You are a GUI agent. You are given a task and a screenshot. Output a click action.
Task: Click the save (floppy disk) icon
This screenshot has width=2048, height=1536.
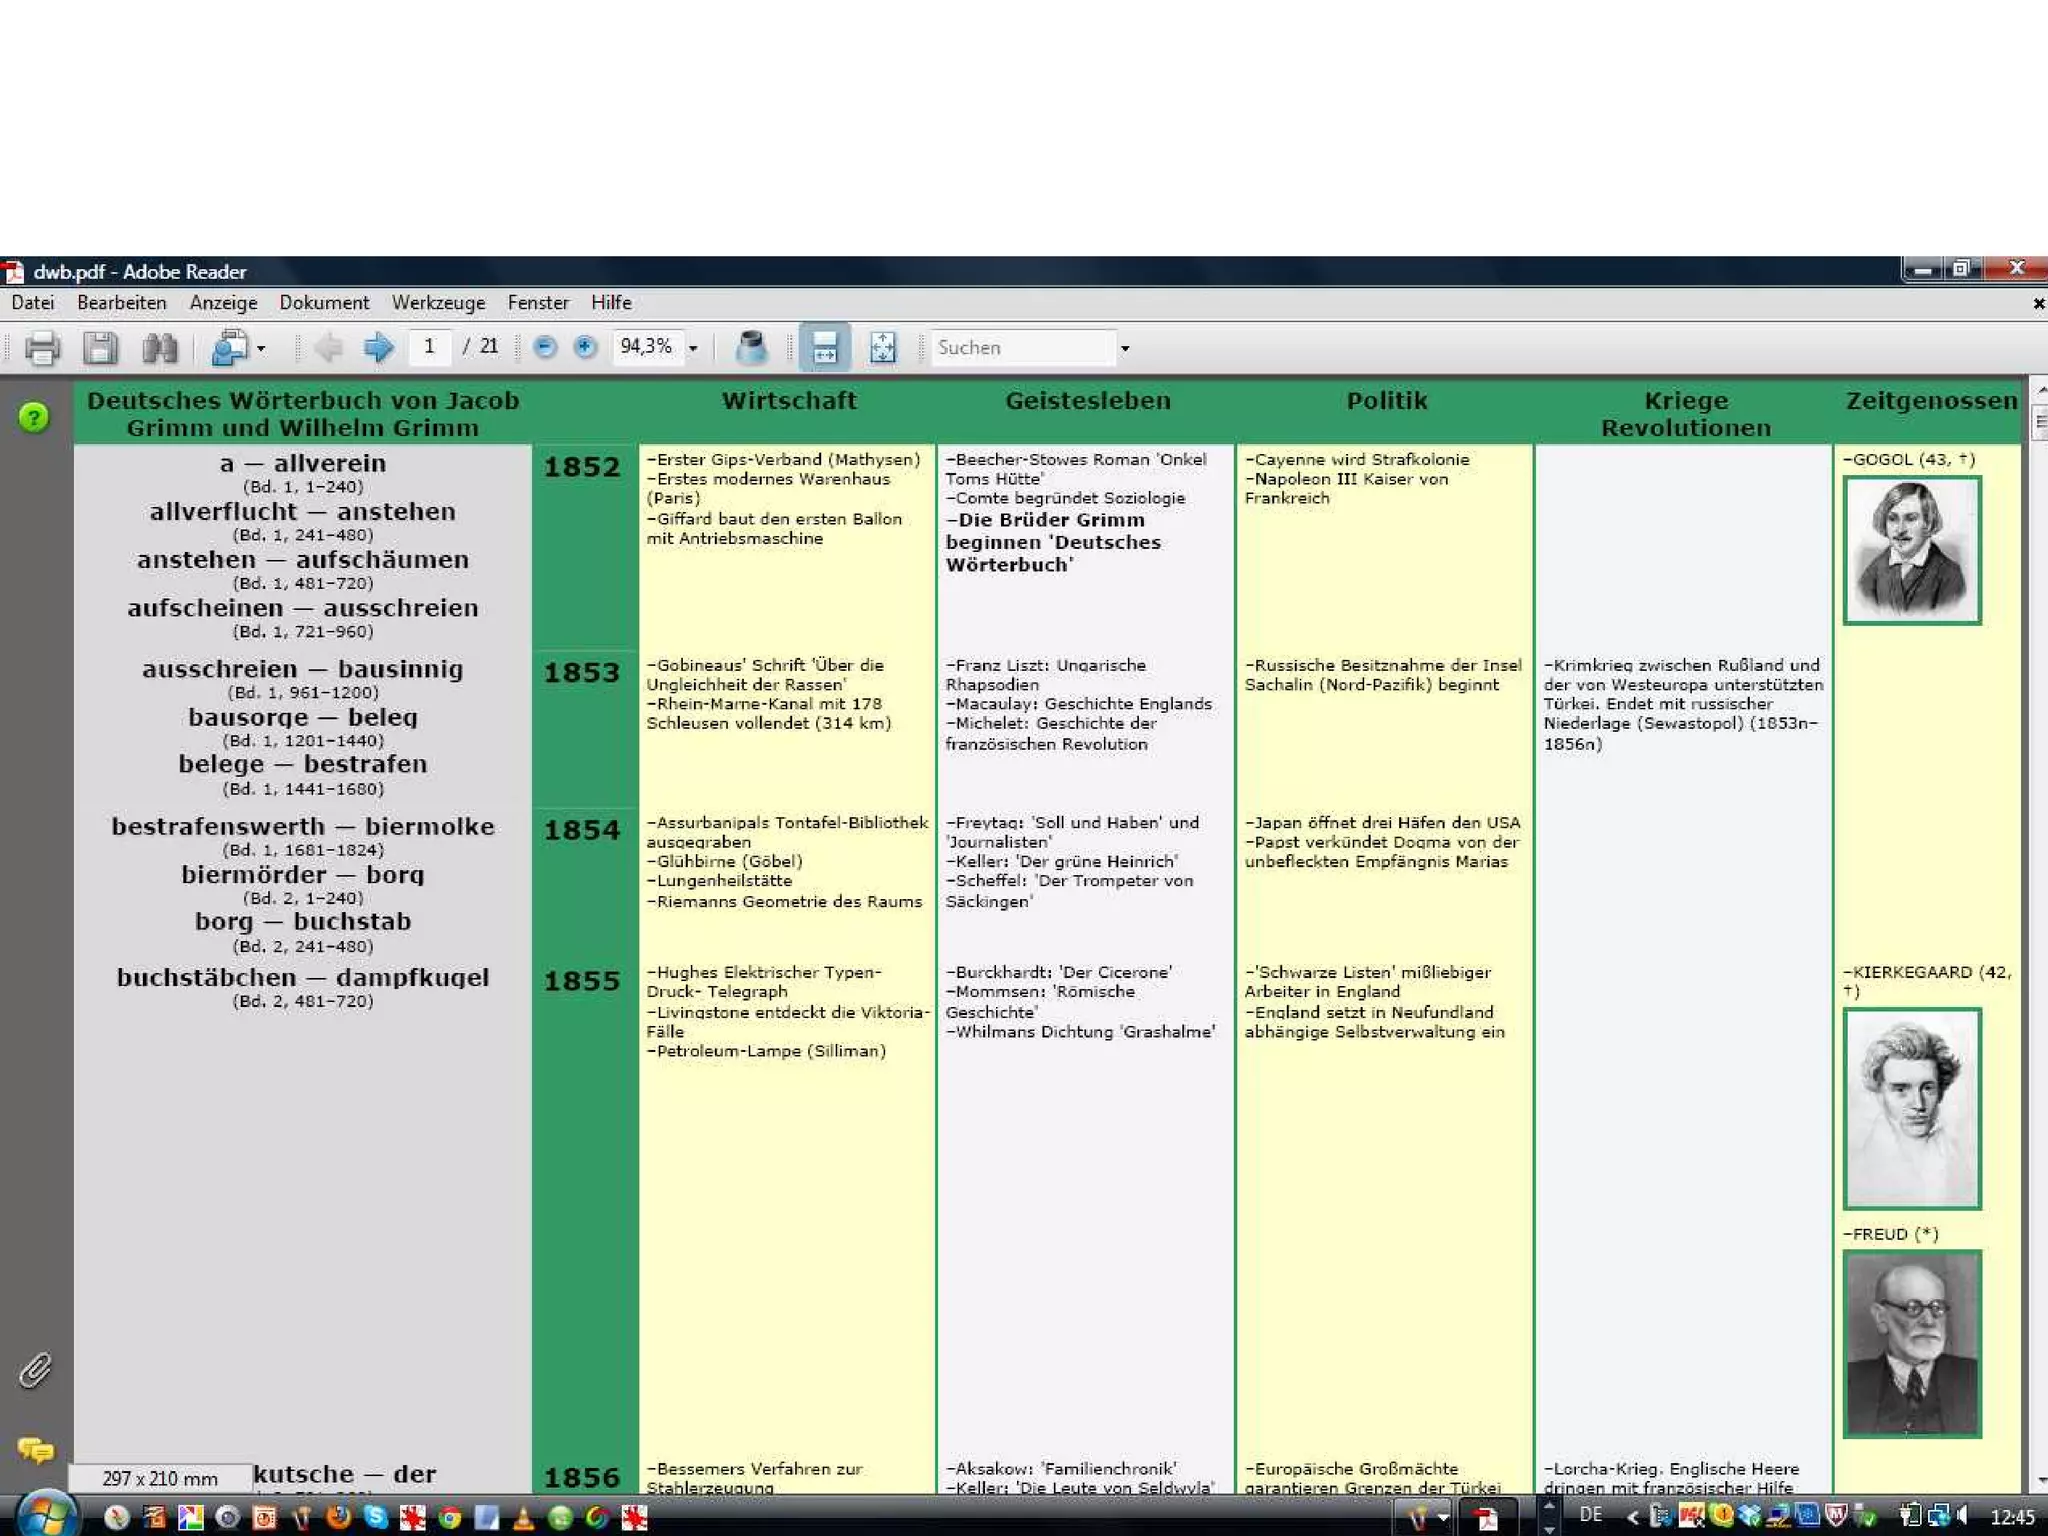(100, 348)
